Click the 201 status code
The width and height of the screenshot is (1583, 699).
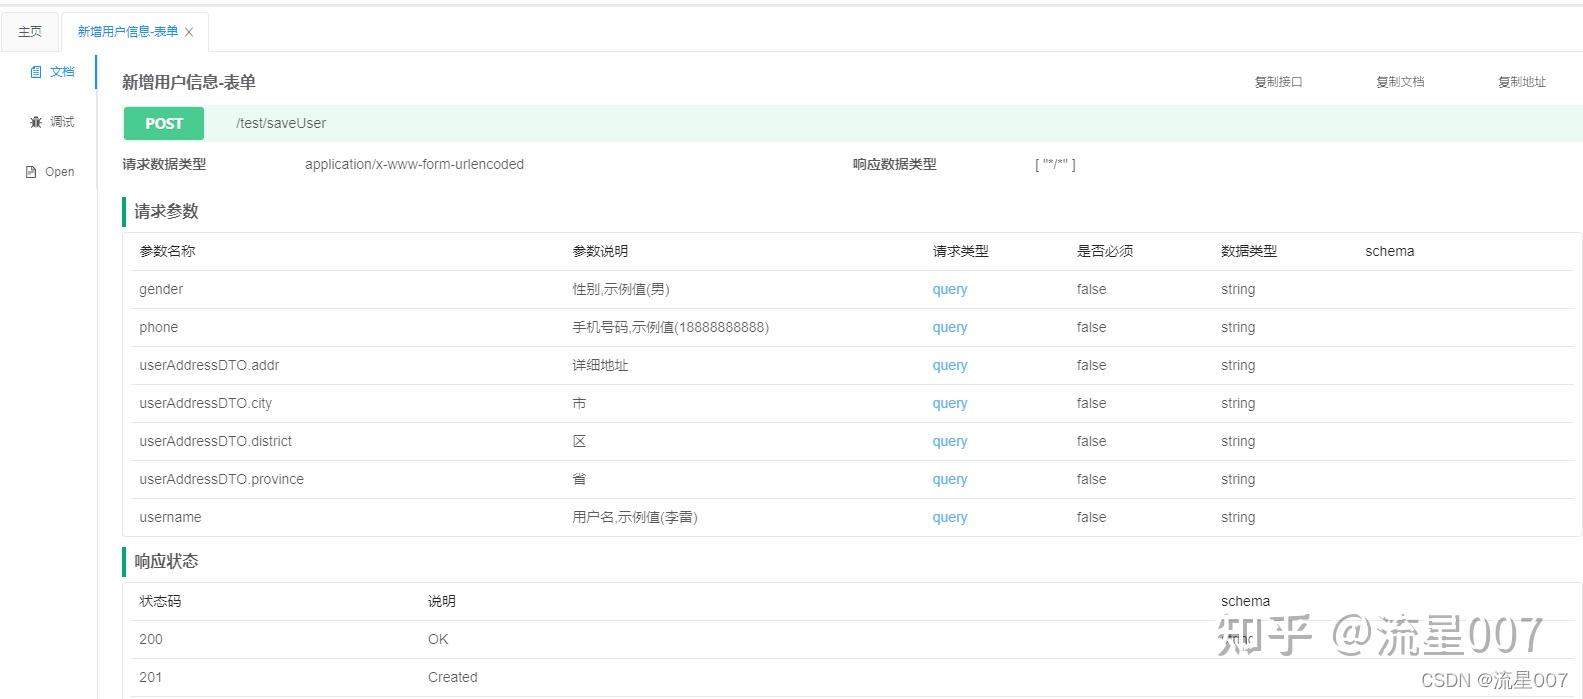(x=151, y=677)
